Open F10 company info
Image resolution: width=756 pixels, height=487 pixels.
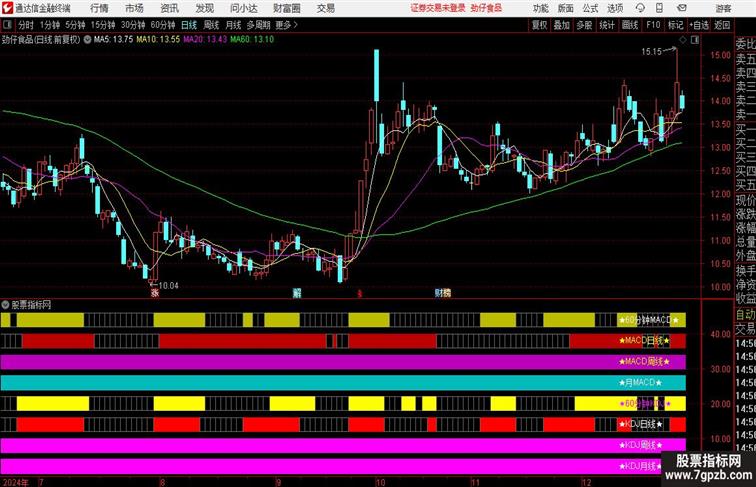pyautogui.click(x=653, y=25)
